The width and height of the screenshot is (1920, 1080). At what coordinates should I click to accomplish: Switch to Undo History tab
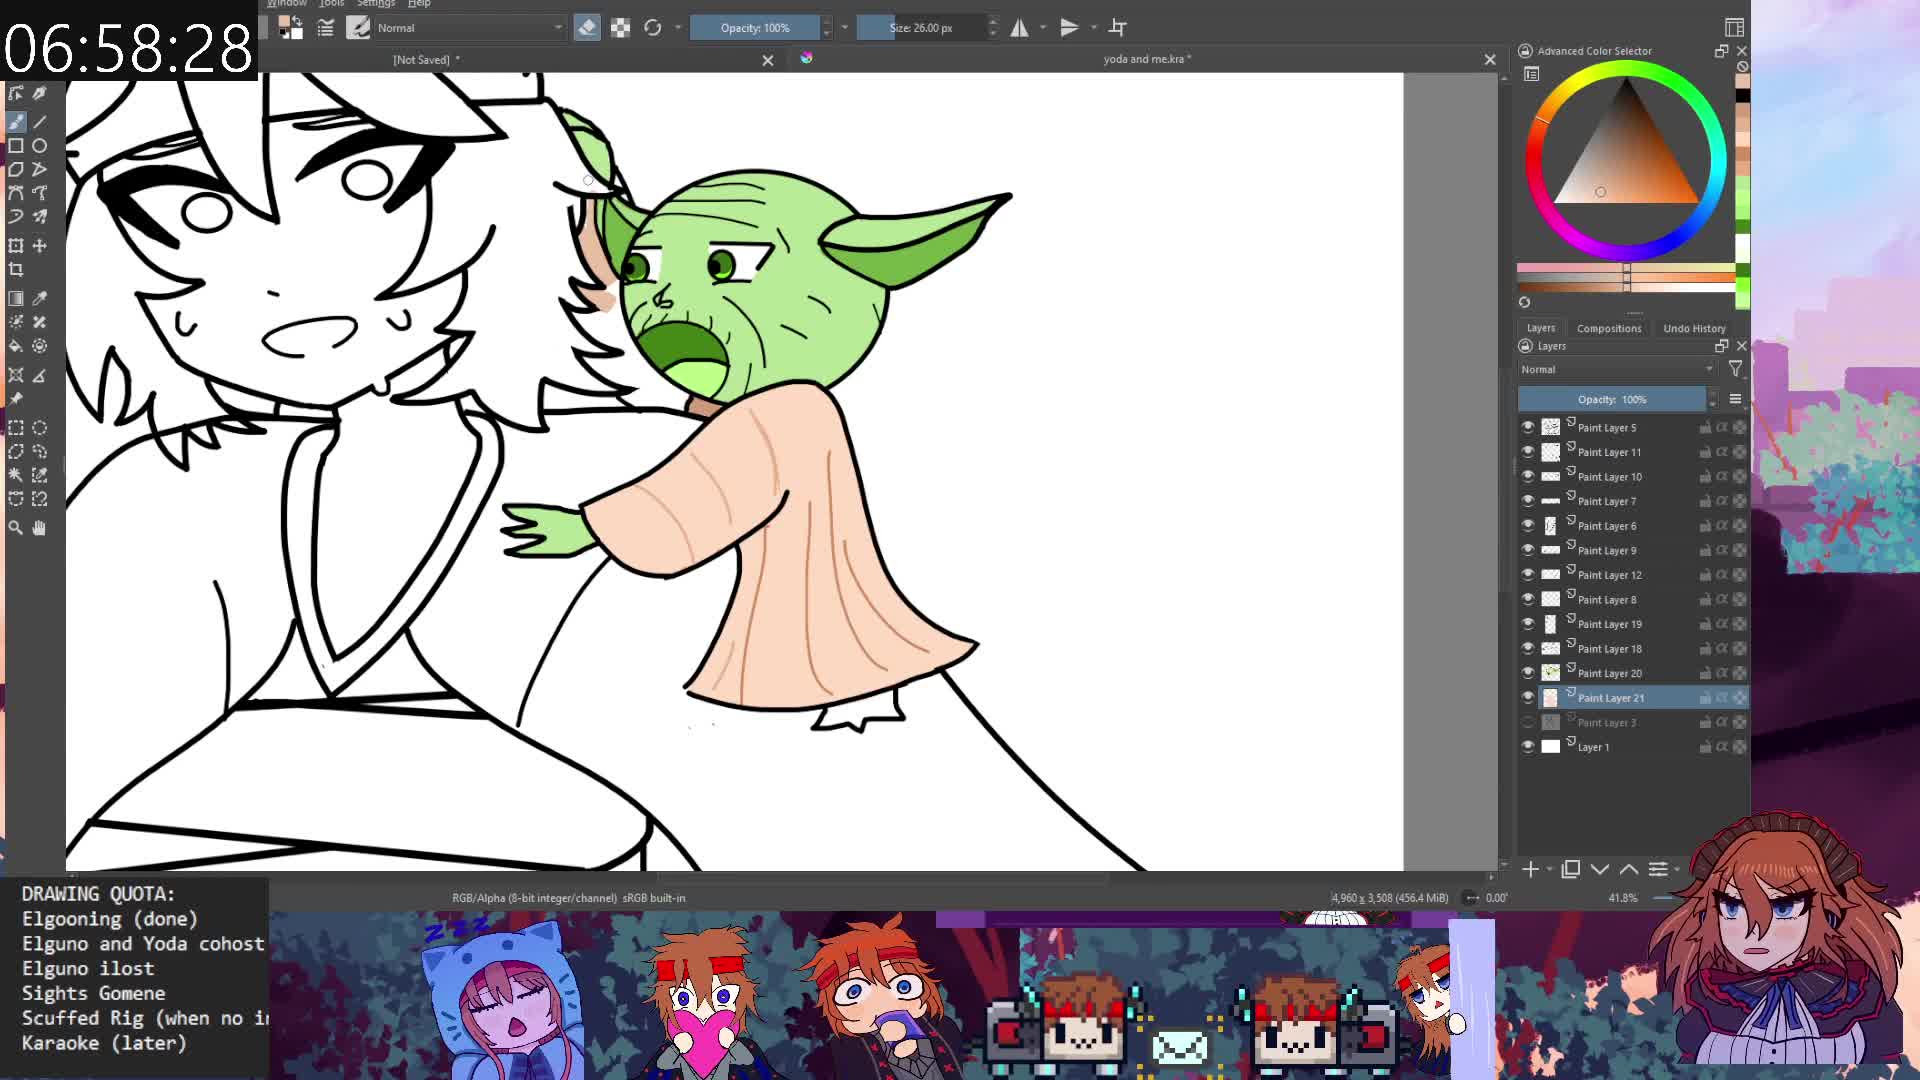pyautogui.click(x=1694, y=328)
